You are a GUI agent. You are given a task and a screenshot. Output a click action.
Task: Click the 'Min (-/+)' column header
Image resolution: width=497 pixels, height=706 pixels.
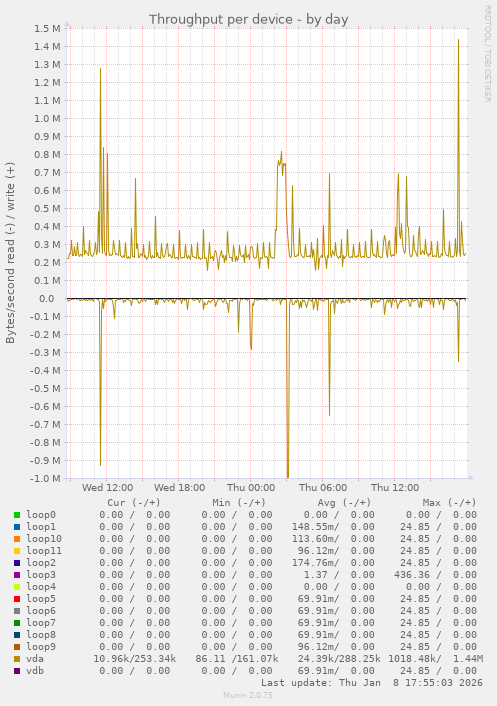coord(239,502)
